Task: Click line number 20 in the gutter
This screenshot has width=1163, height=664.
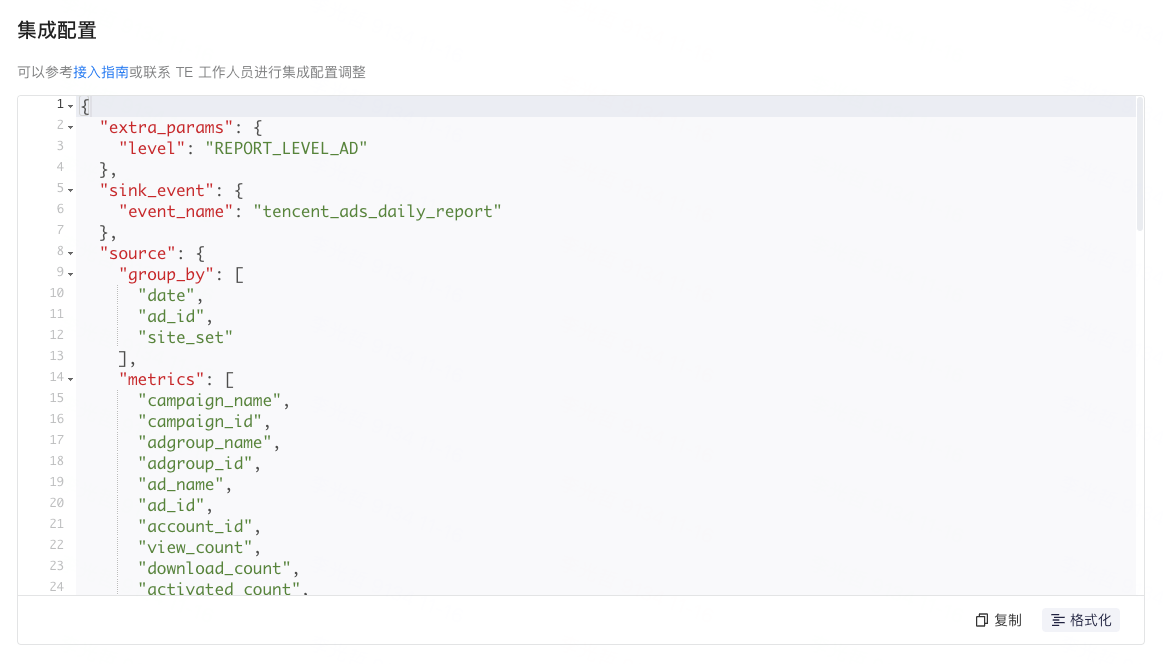Action: [x=56, y=503]
